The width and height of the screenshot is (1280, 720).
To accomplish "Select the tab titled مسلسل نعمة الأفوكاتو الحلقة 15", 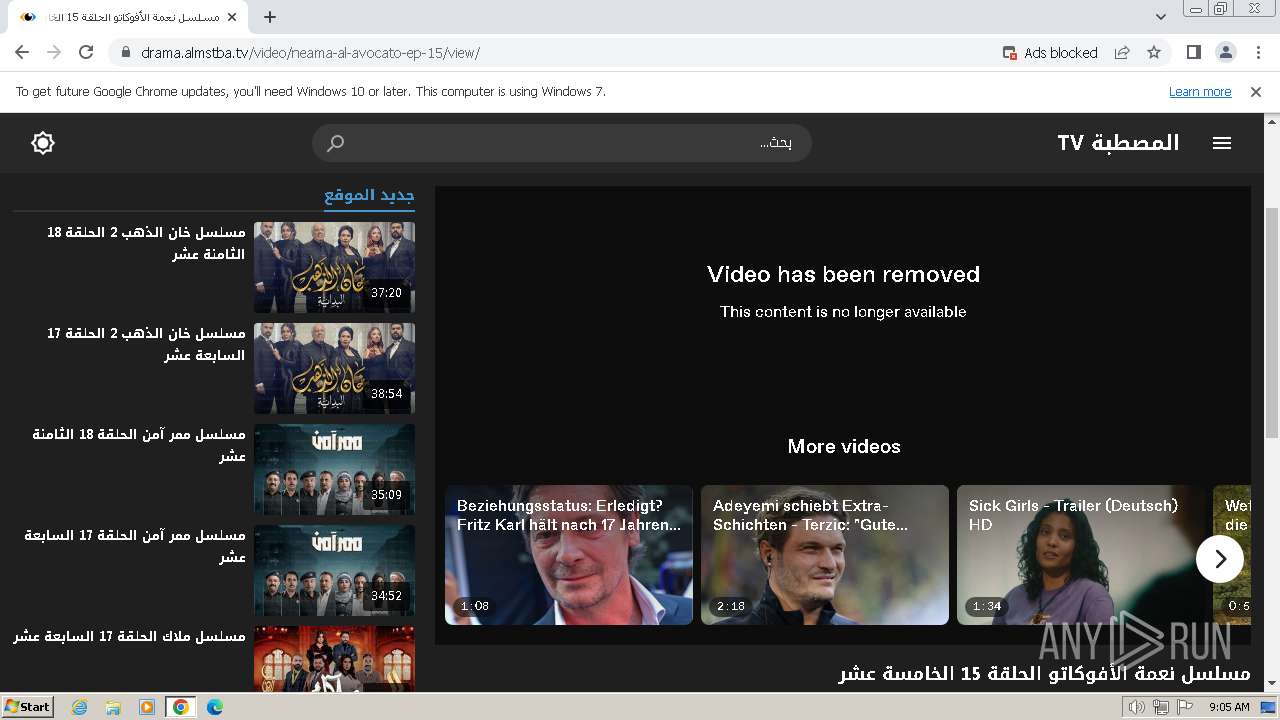I will 128,17.
